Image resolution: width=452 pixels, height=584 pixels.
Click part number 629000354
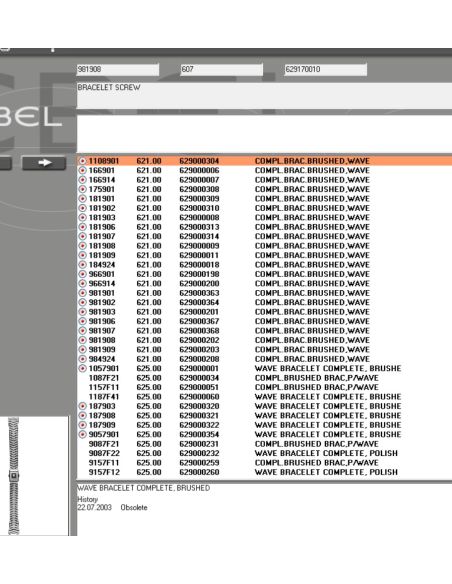tap(199, 435)
